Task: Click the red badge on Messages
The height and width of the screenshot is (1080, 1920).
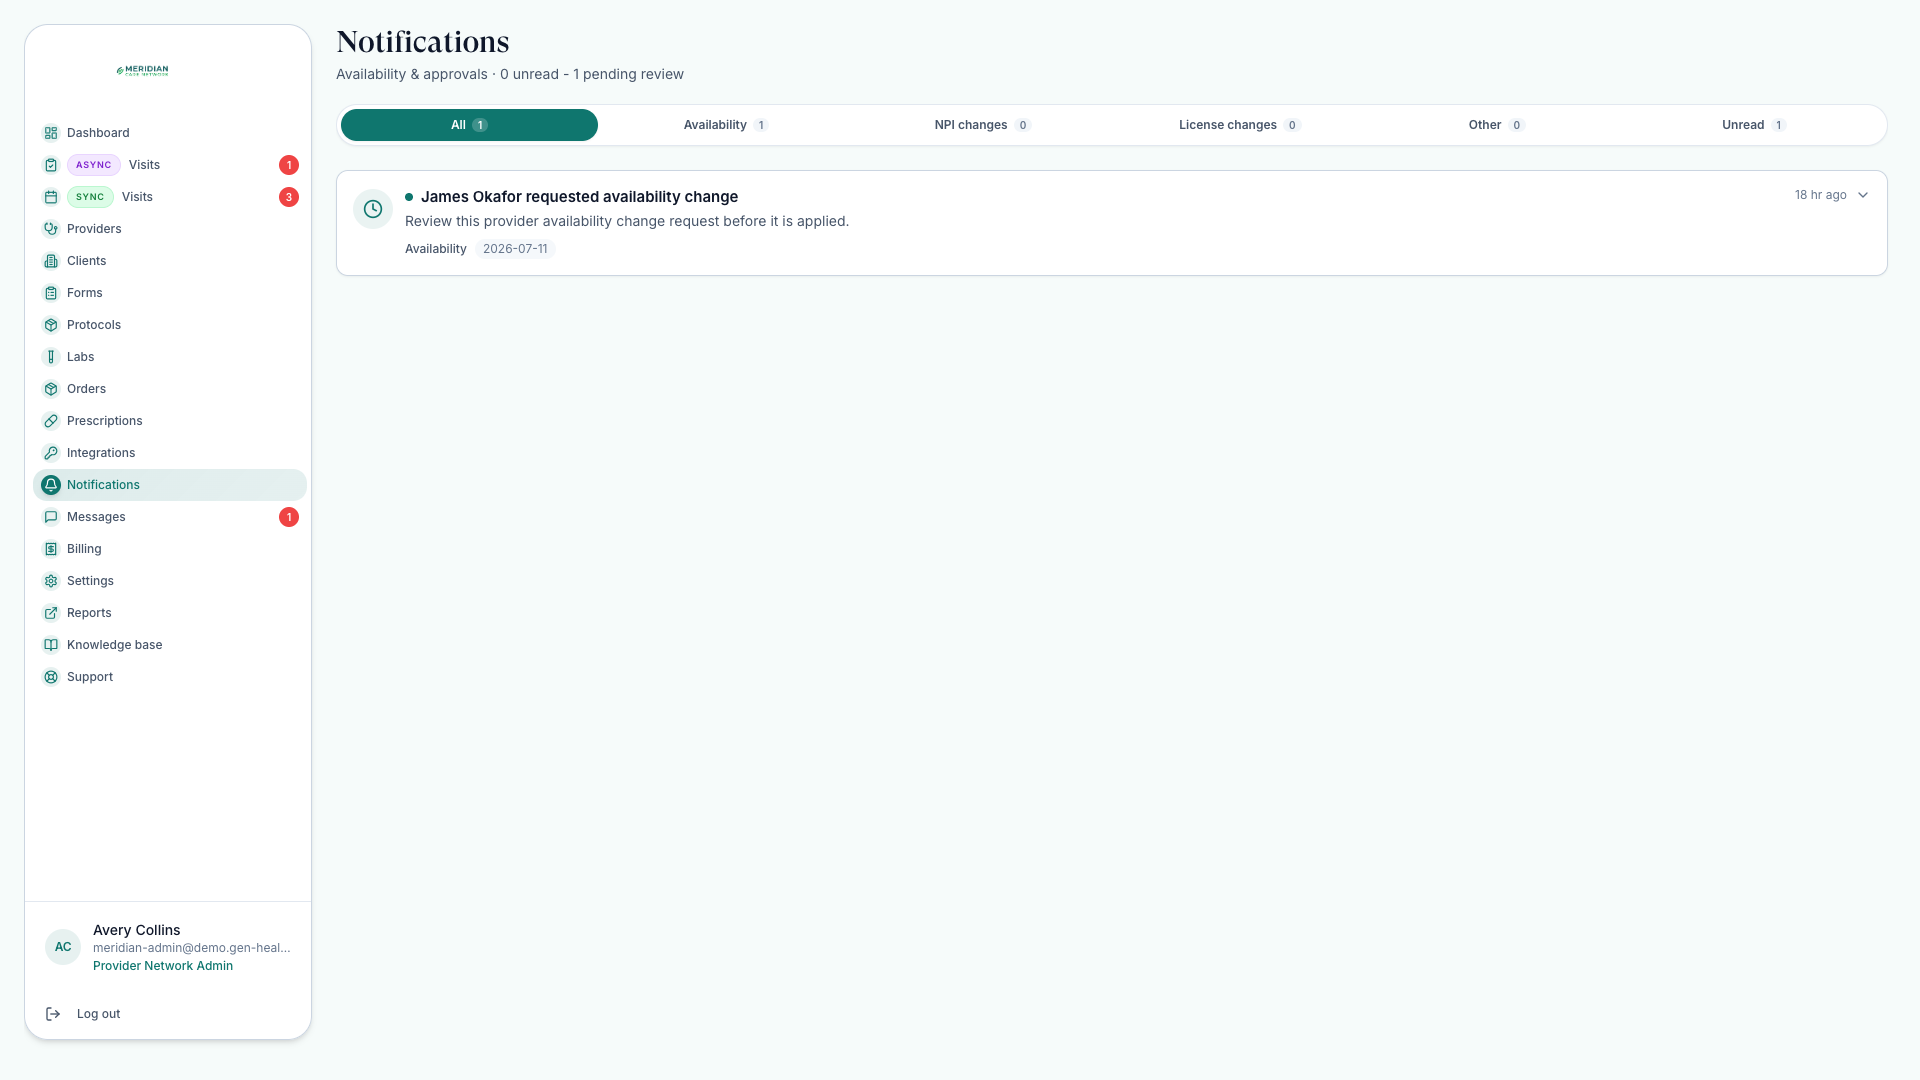Action: (289, 517)
